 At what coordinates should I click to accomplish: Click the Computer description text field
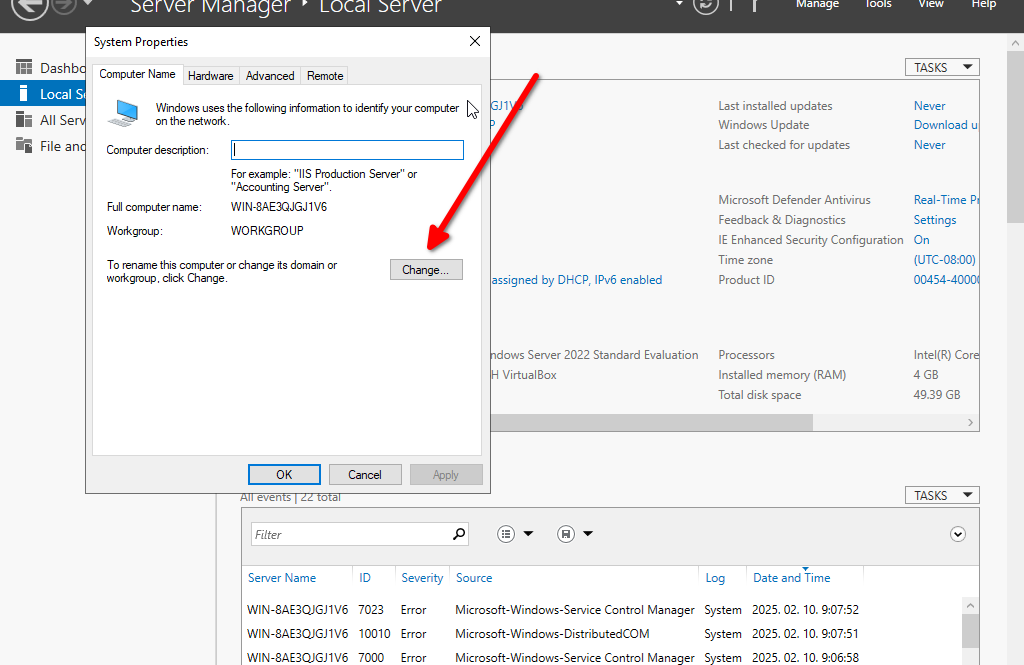[x=348, y=150]
